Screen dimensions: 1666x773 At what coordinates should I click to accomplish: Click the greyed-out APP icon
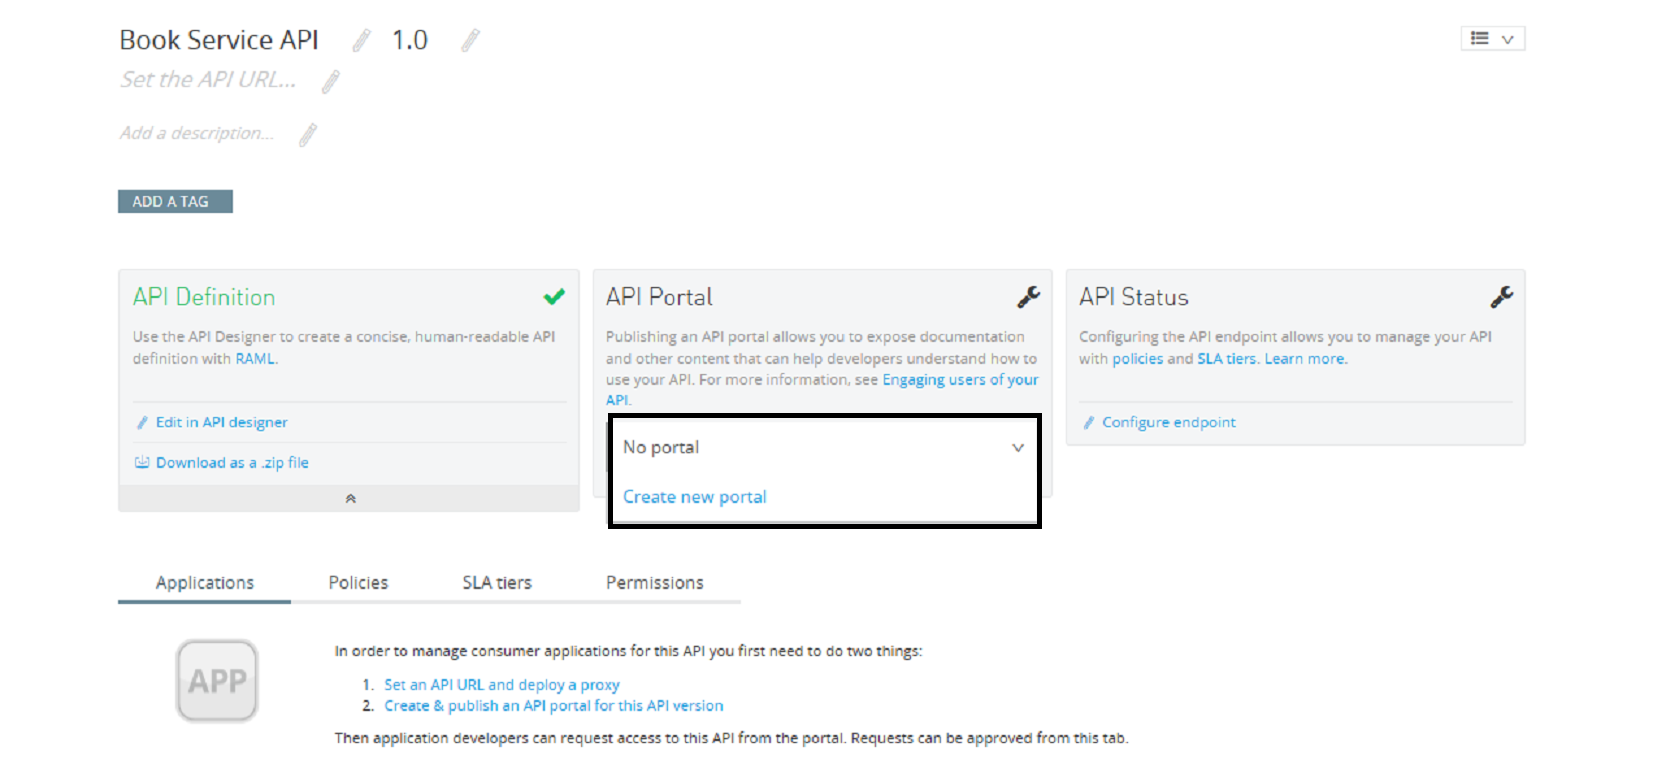click(x=217, y=681)
